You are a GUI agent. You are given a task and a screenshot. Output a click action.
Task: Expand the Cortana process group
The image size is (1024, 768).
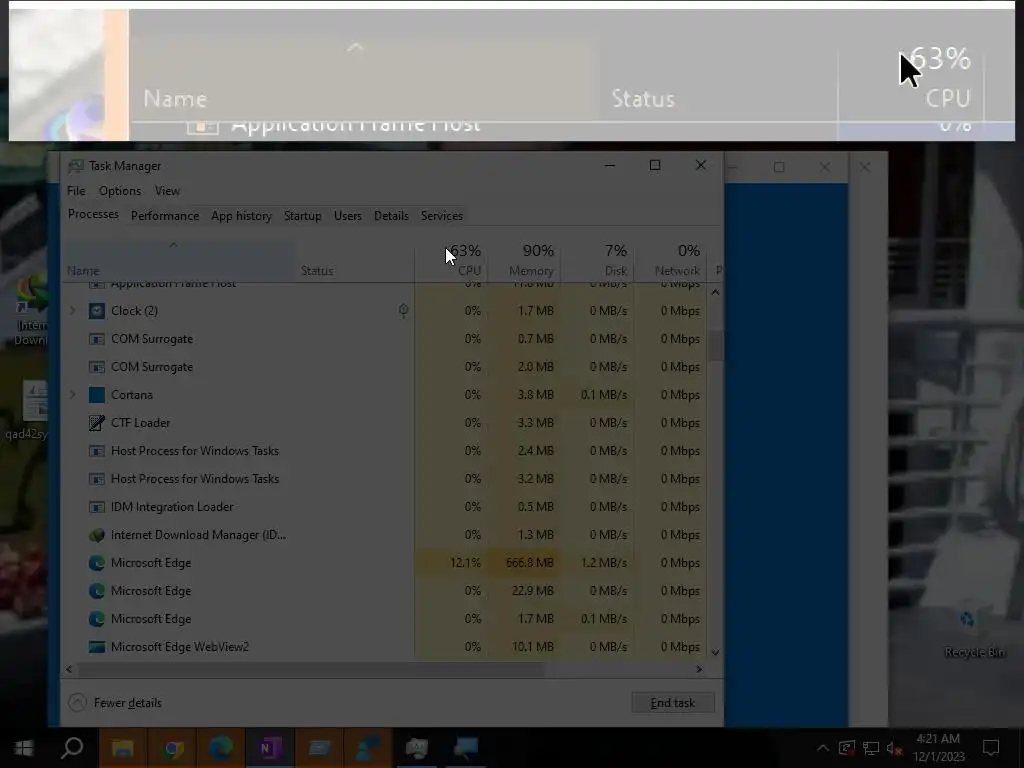72,394
